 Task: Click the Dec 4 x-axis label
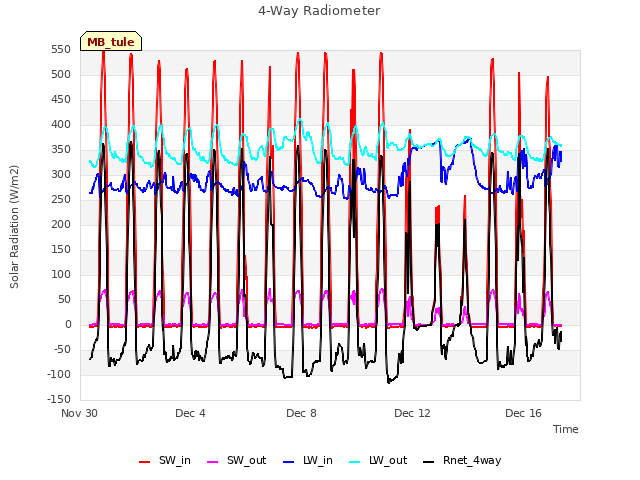[x=190, y=413]
